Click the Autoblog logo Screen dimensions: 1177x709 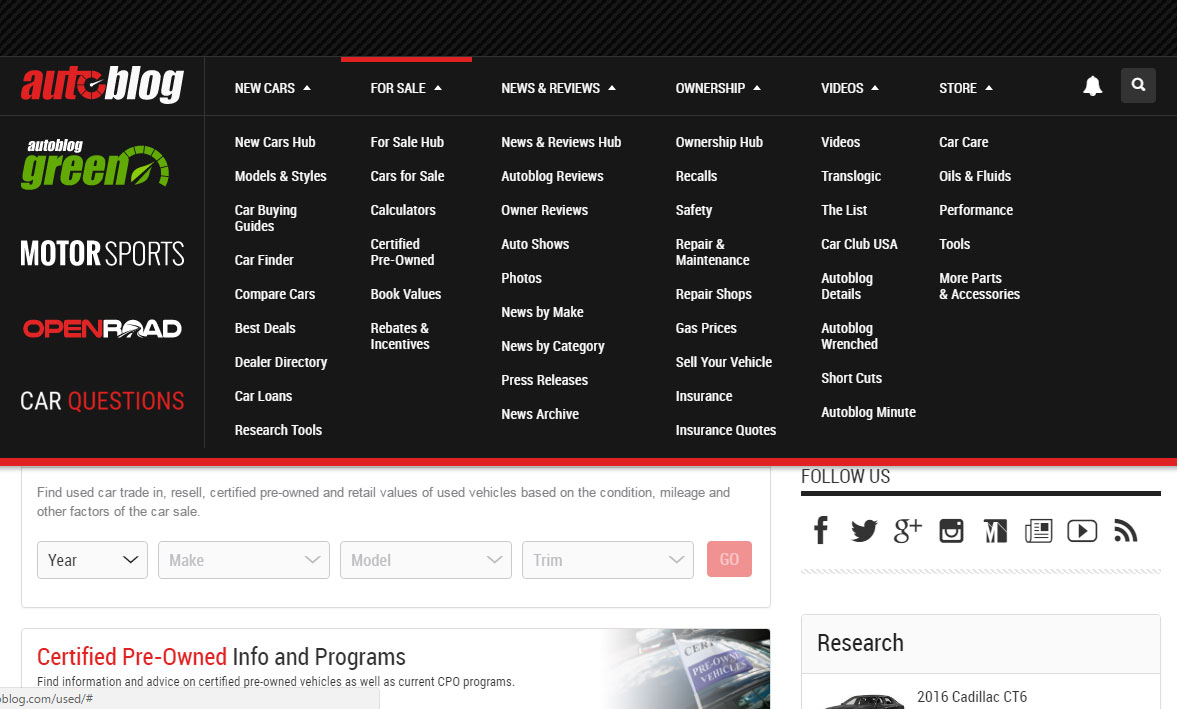102,84
